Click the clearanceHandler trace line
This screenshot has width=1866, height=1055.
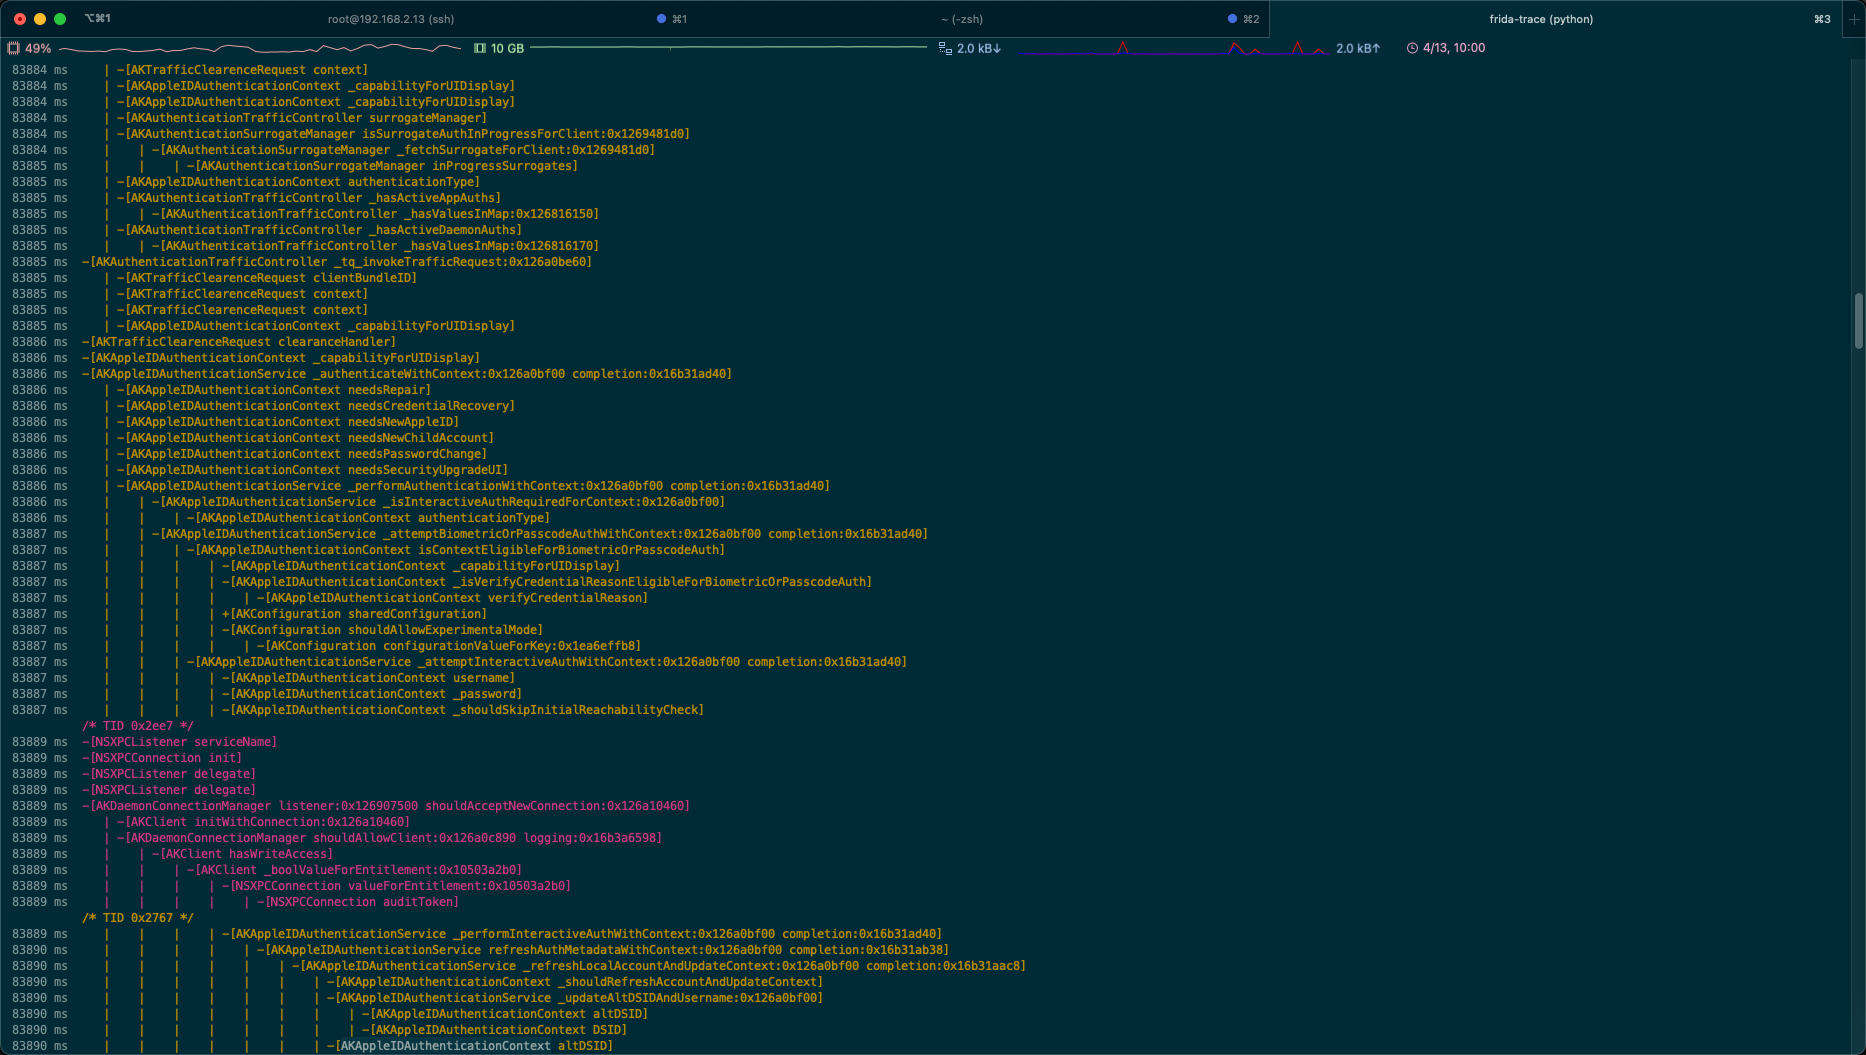[x=238, y=342]
